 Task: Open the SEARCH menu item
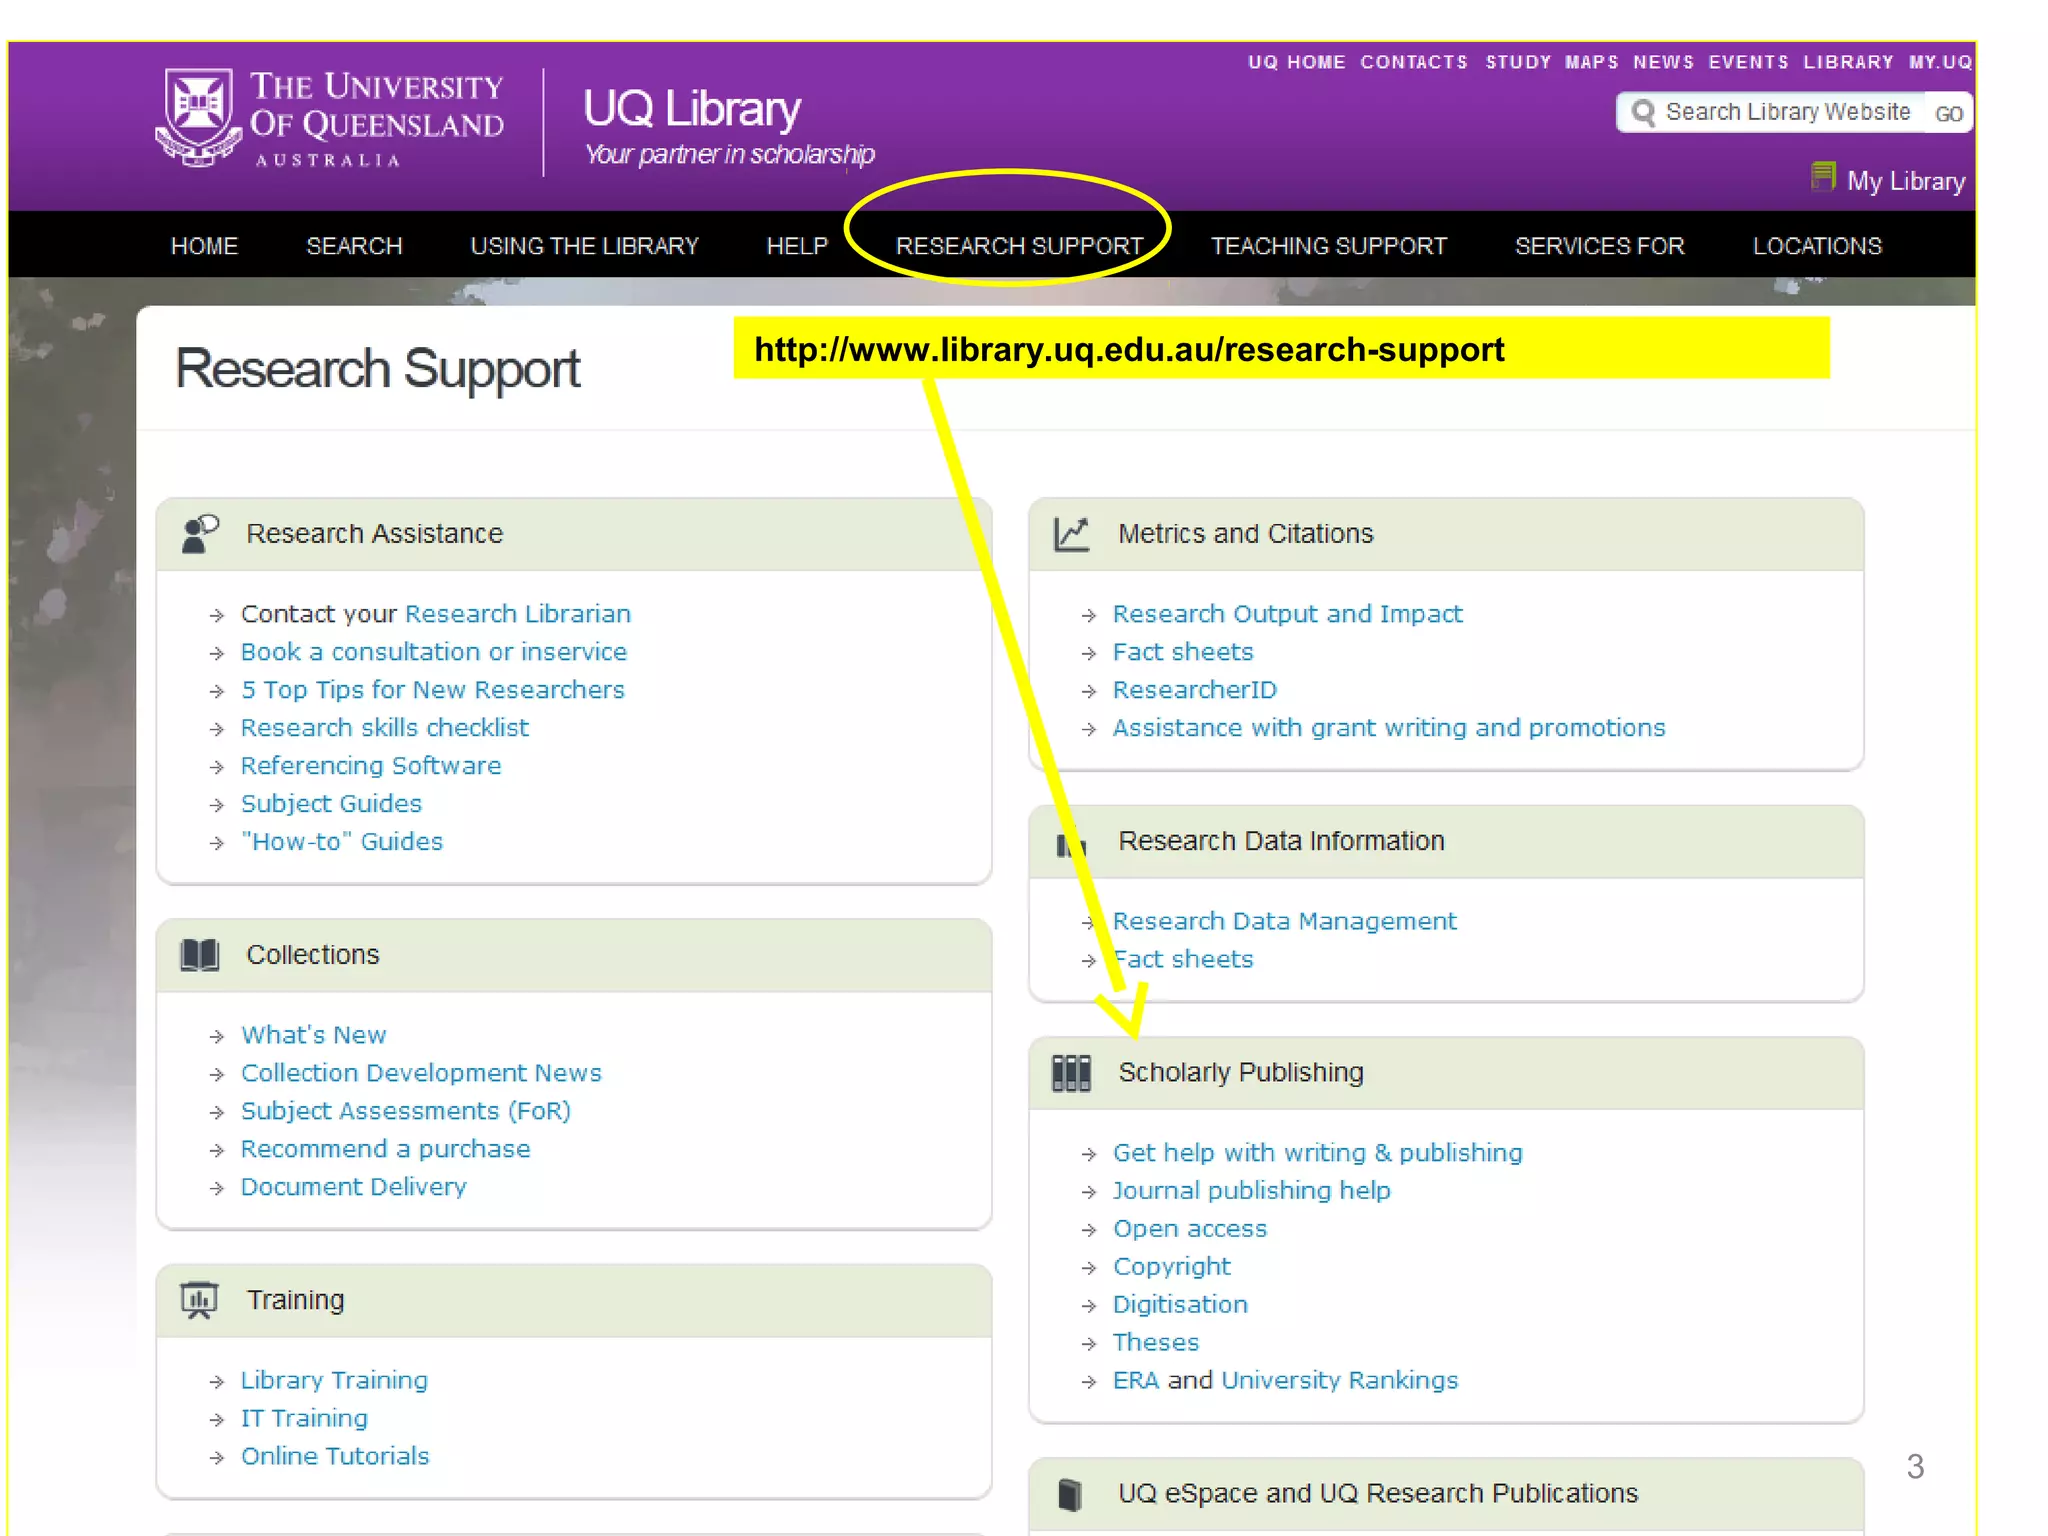(x=354, y=246)
